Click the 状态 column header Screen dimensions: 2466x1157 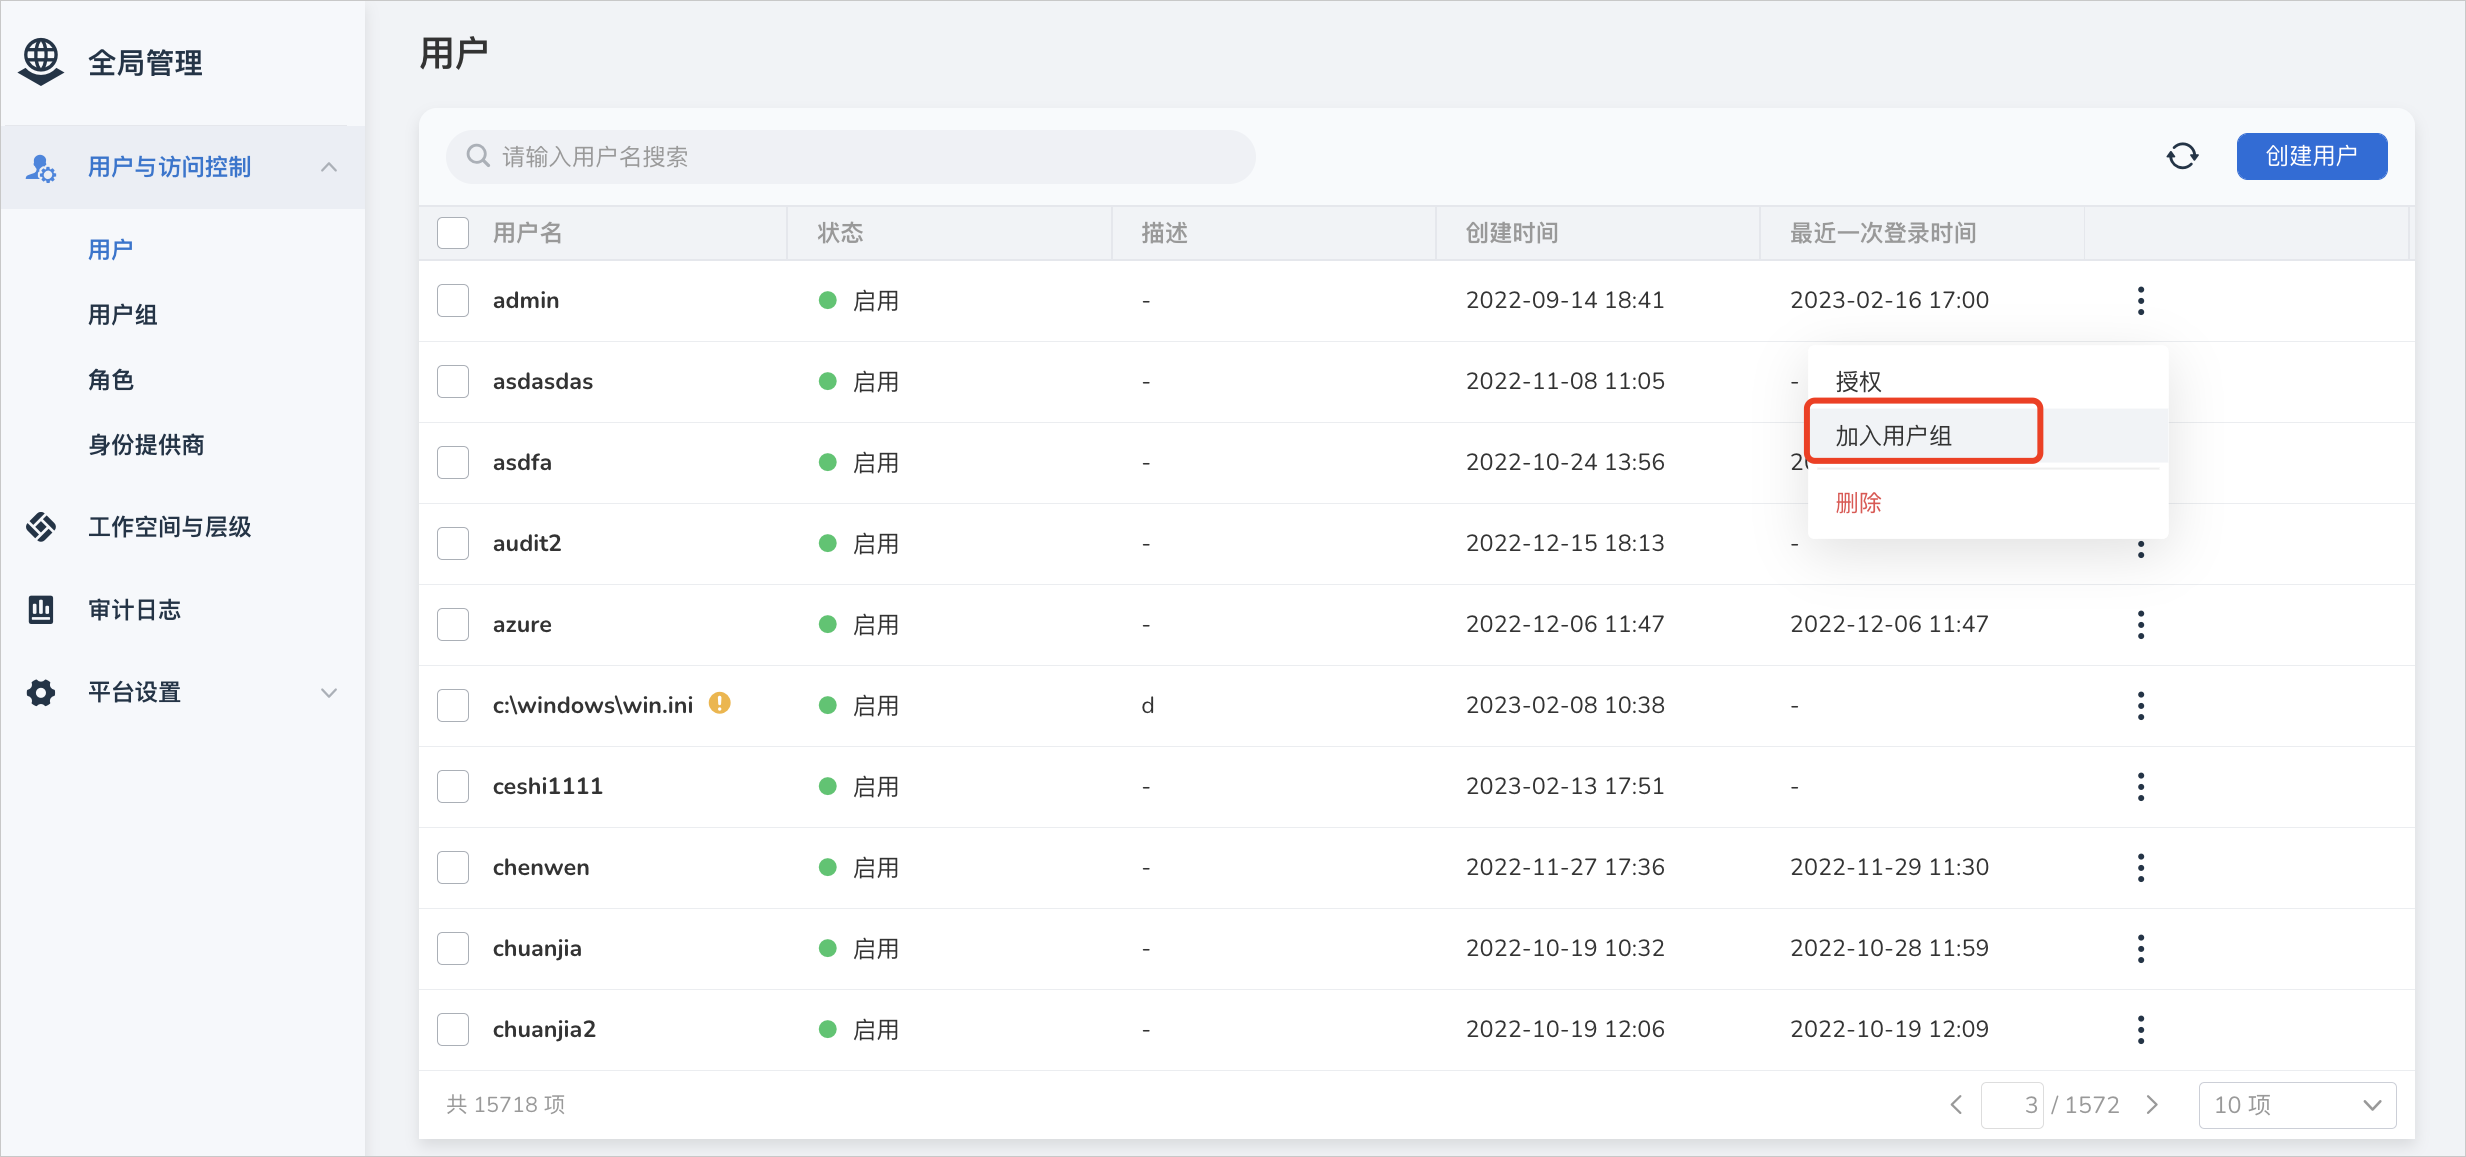tap(840, 233)
